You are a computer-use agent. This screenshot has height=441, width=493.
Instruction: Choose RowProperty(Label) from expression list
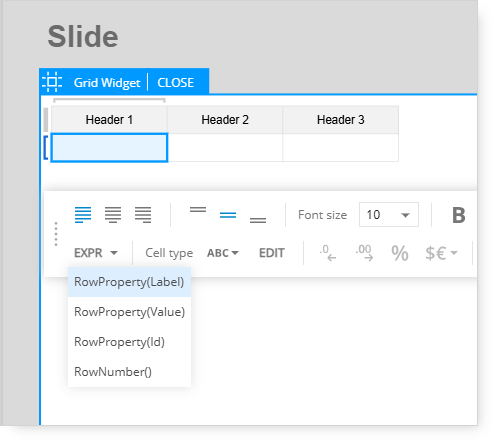[x=129, y=282]
